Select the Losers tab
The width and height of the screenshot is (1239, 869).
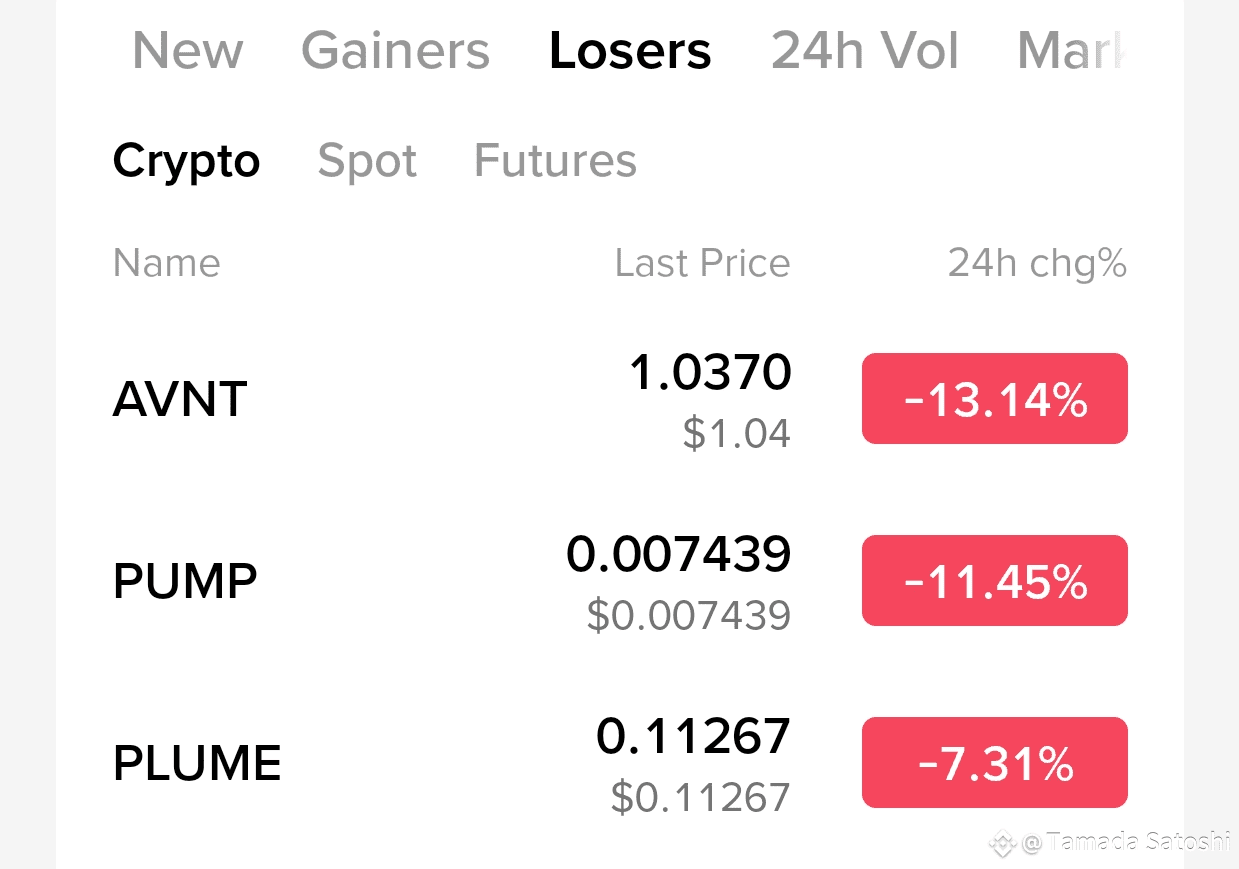pyautogui.click(x=630, y=50)
